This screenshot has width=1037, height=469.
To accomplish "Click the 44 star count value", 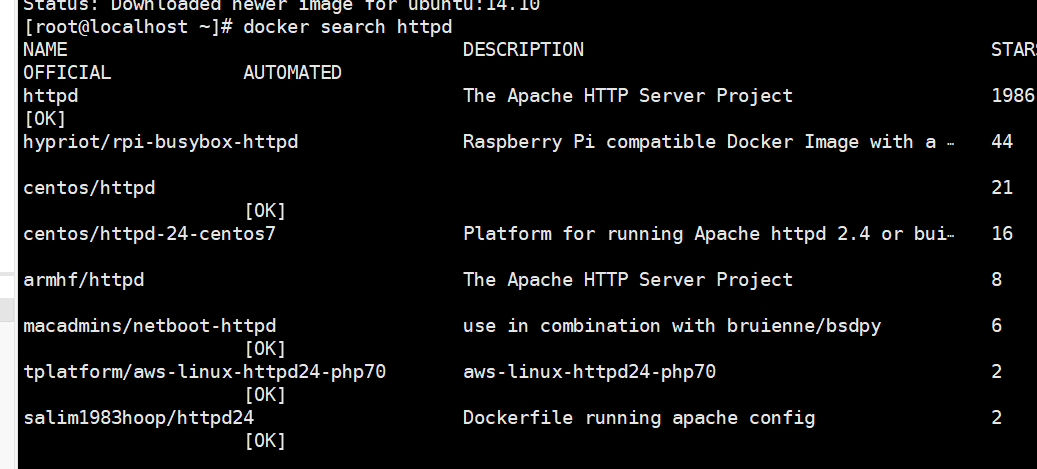I will tap(1002, 142).
